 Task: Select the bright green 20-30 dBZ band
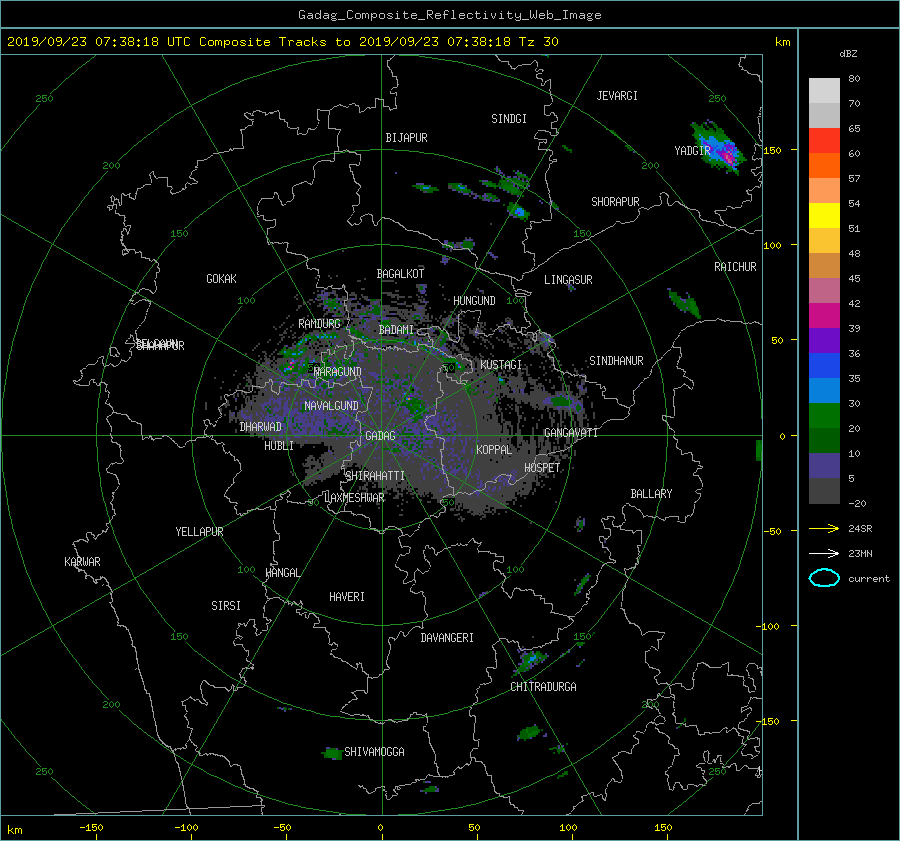click(x=824, y=416)
